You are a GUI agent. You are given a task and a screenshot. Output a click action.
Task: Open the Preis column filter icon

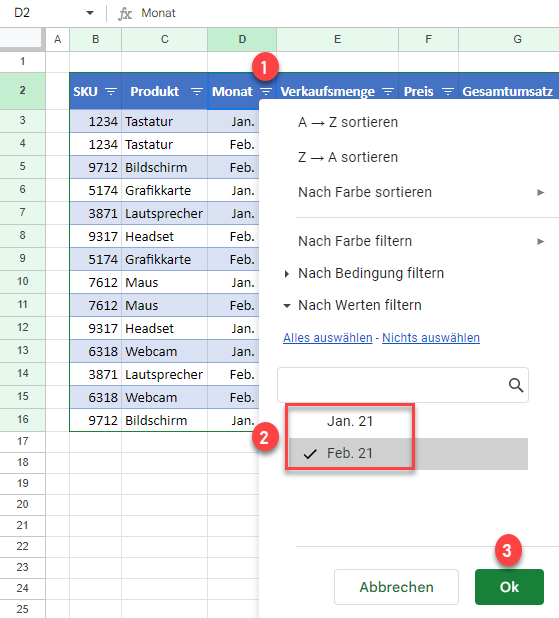click(447, 92)
